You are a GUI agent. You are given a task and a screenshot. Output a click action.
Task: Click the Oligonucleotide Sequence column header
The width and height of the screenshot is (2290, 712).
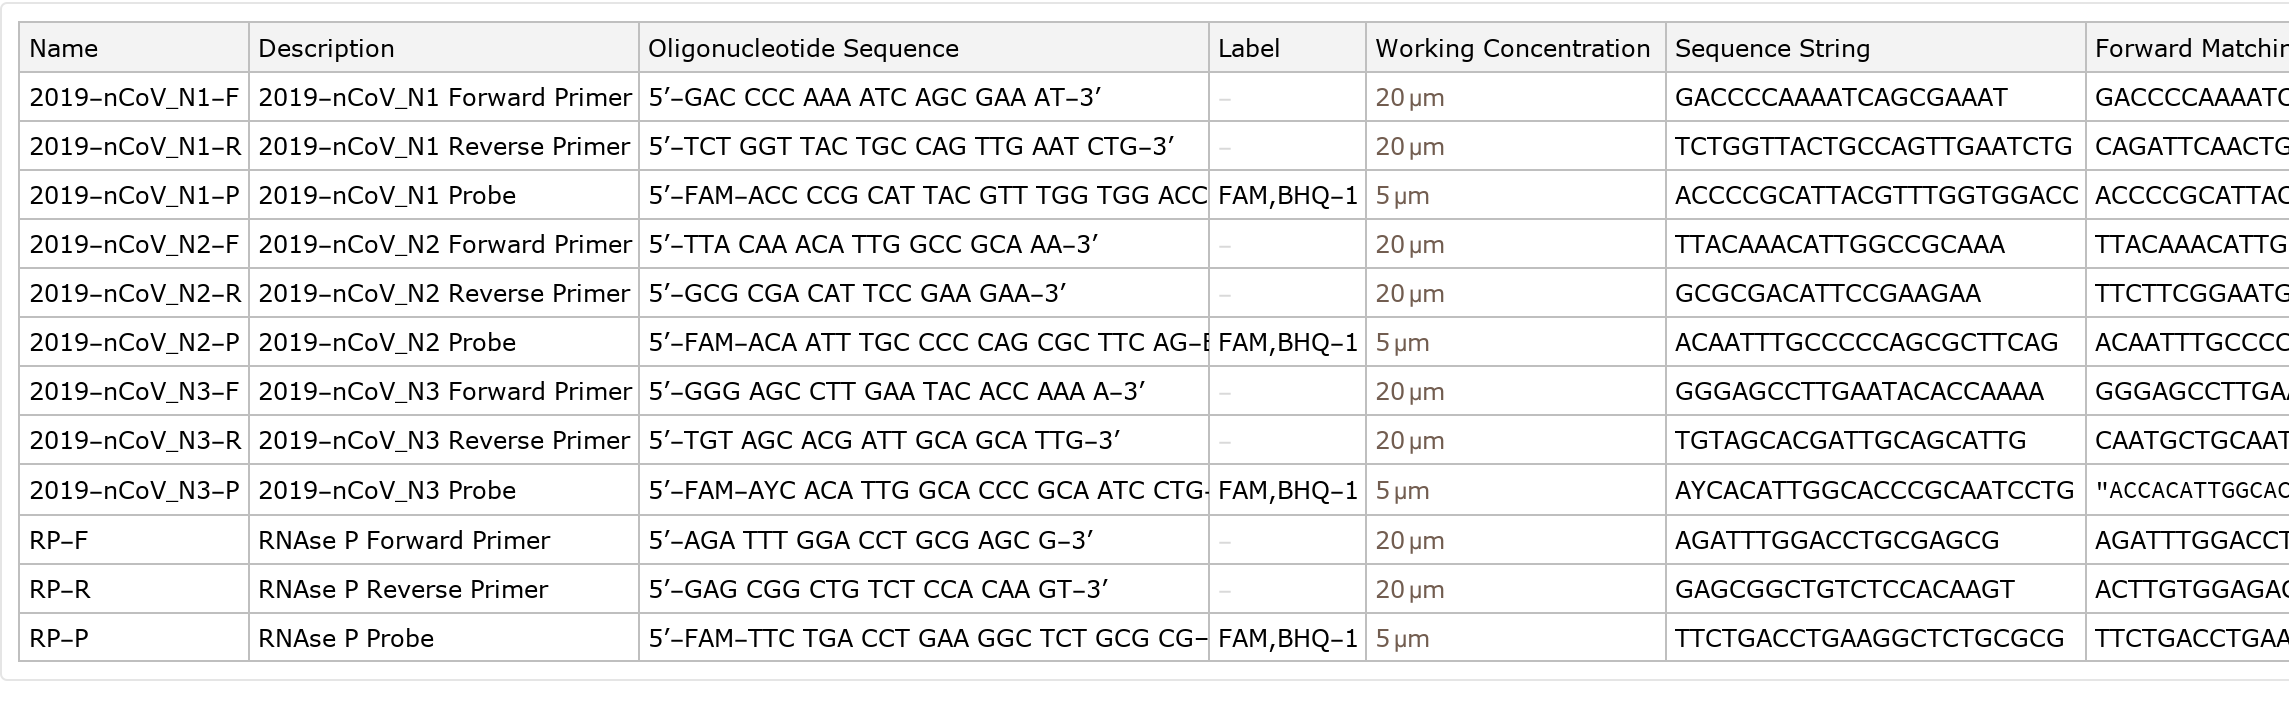[x=803, y=49]
